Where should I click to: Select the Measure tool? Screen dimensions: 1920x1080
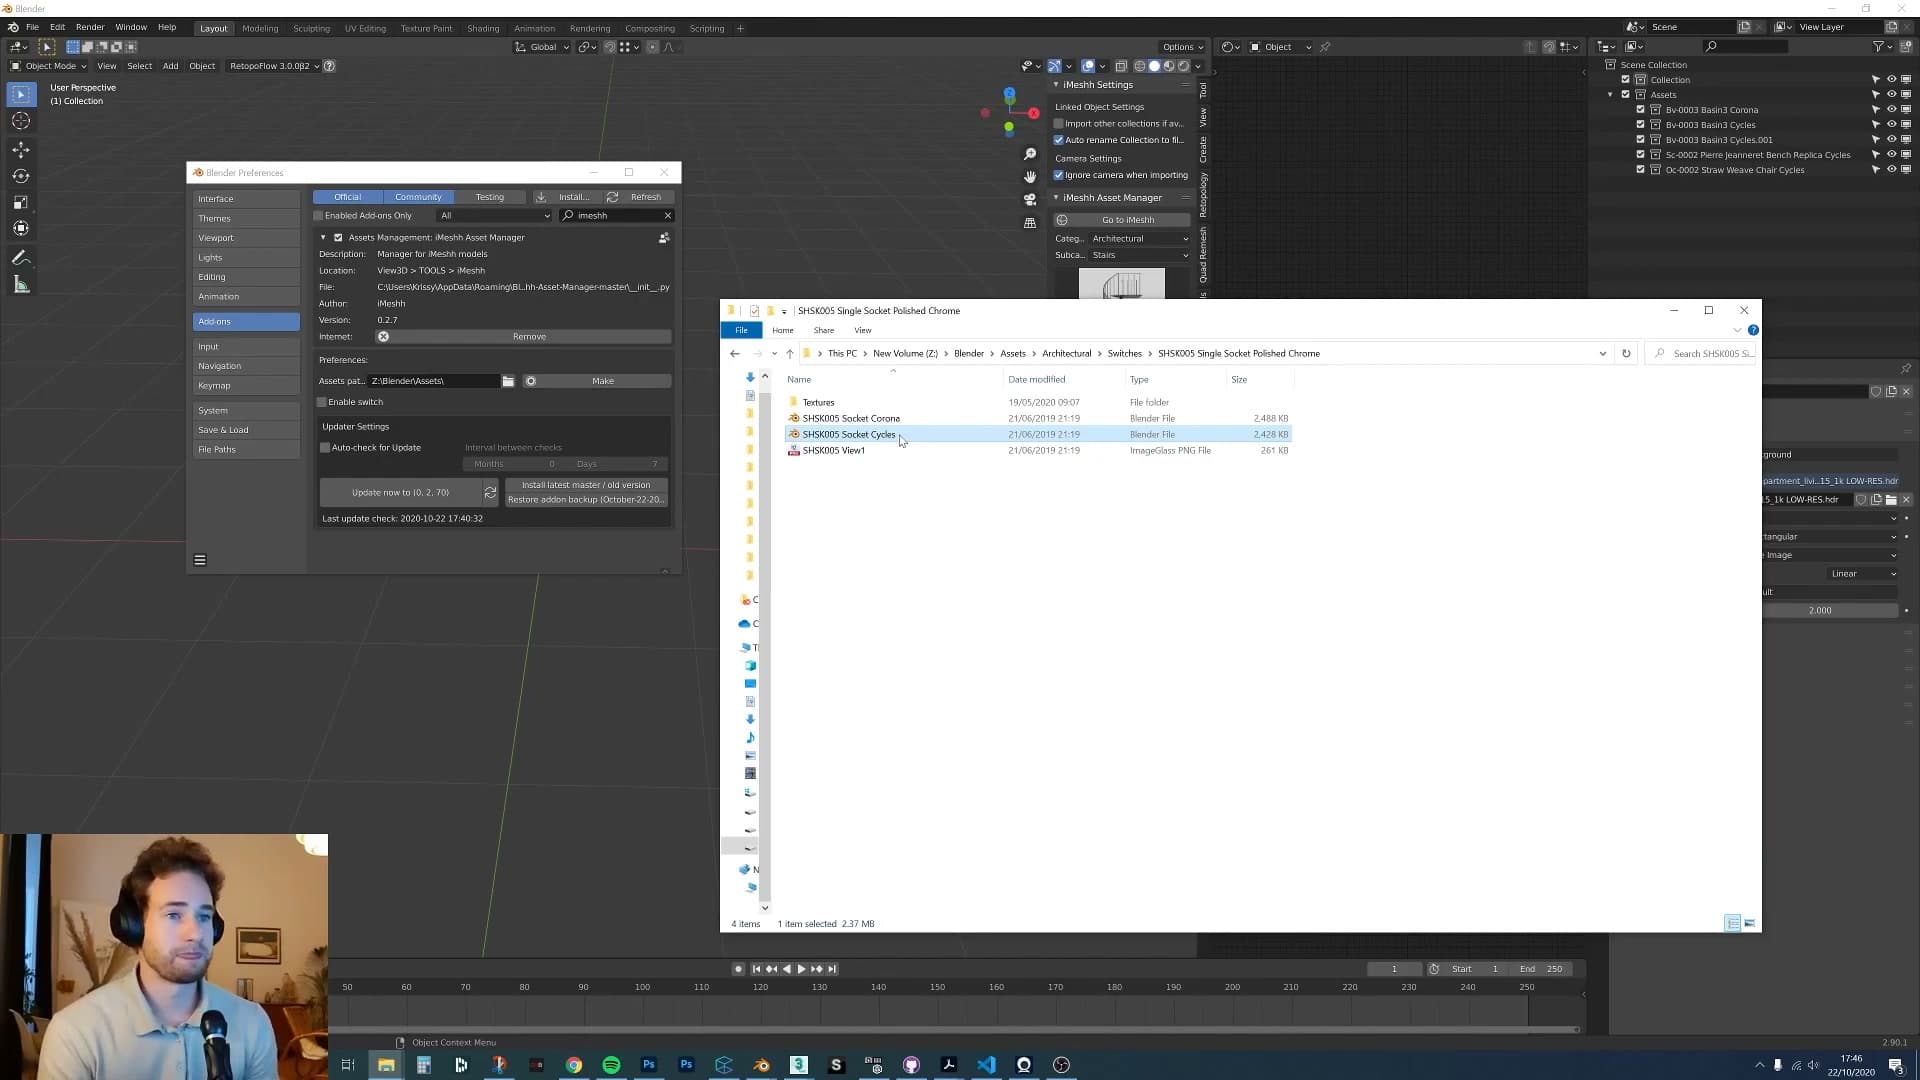[21, 285]
